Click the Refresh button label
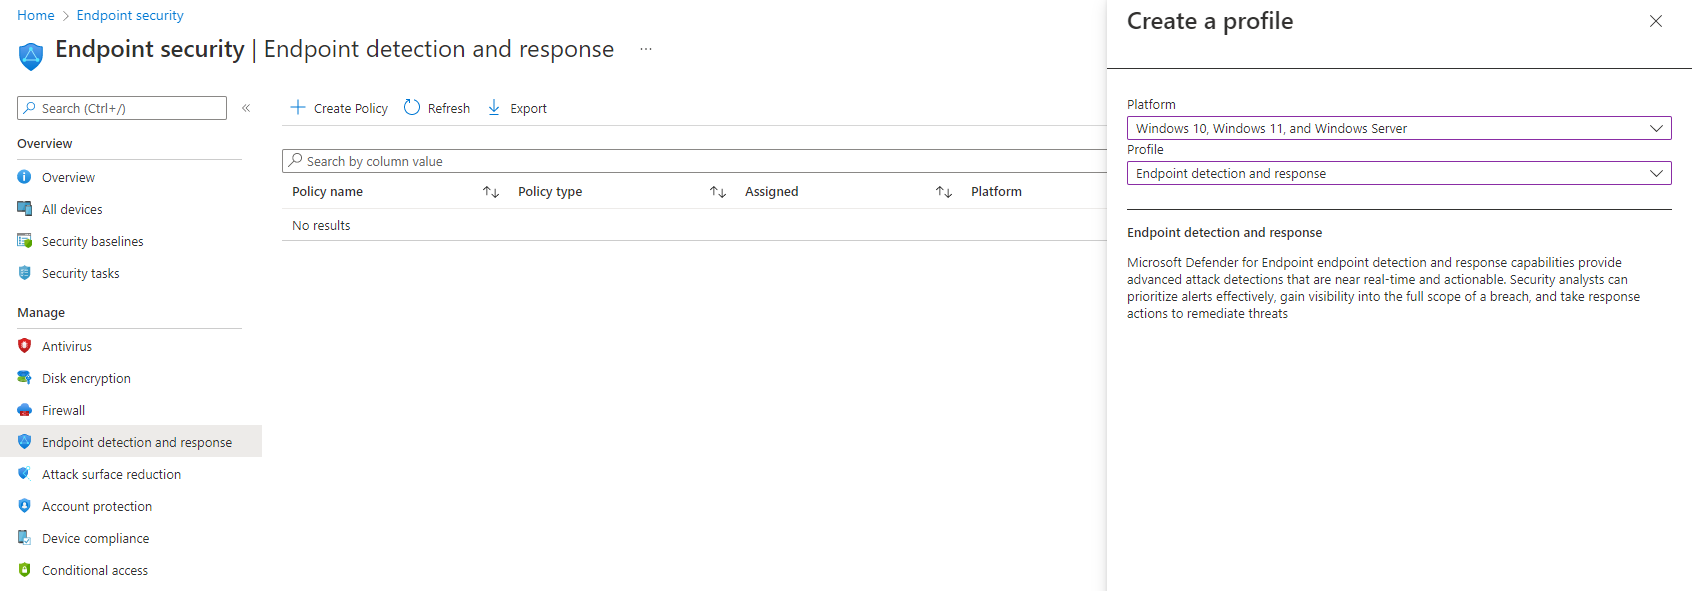The width and height of the screenshot is (1692, 591). pos(449,108)
